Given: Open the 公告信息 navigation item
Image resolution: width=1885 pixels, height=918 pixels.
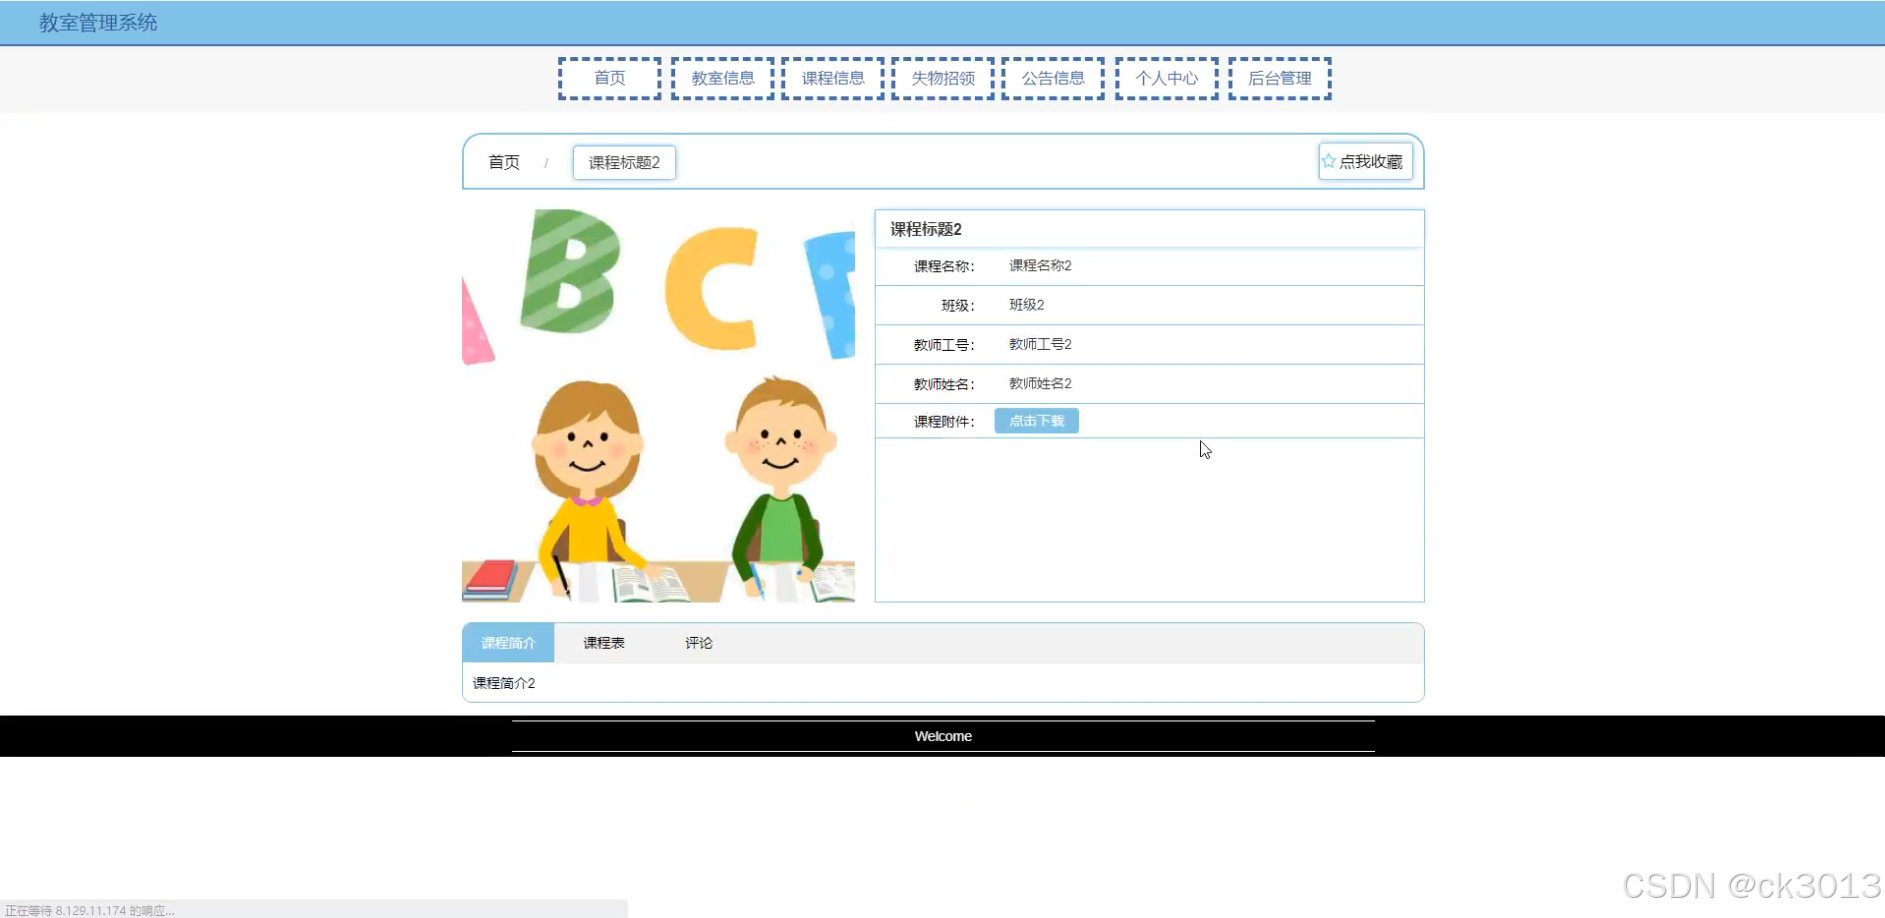Looking at the screenshot, I should tap(1052, 78).
